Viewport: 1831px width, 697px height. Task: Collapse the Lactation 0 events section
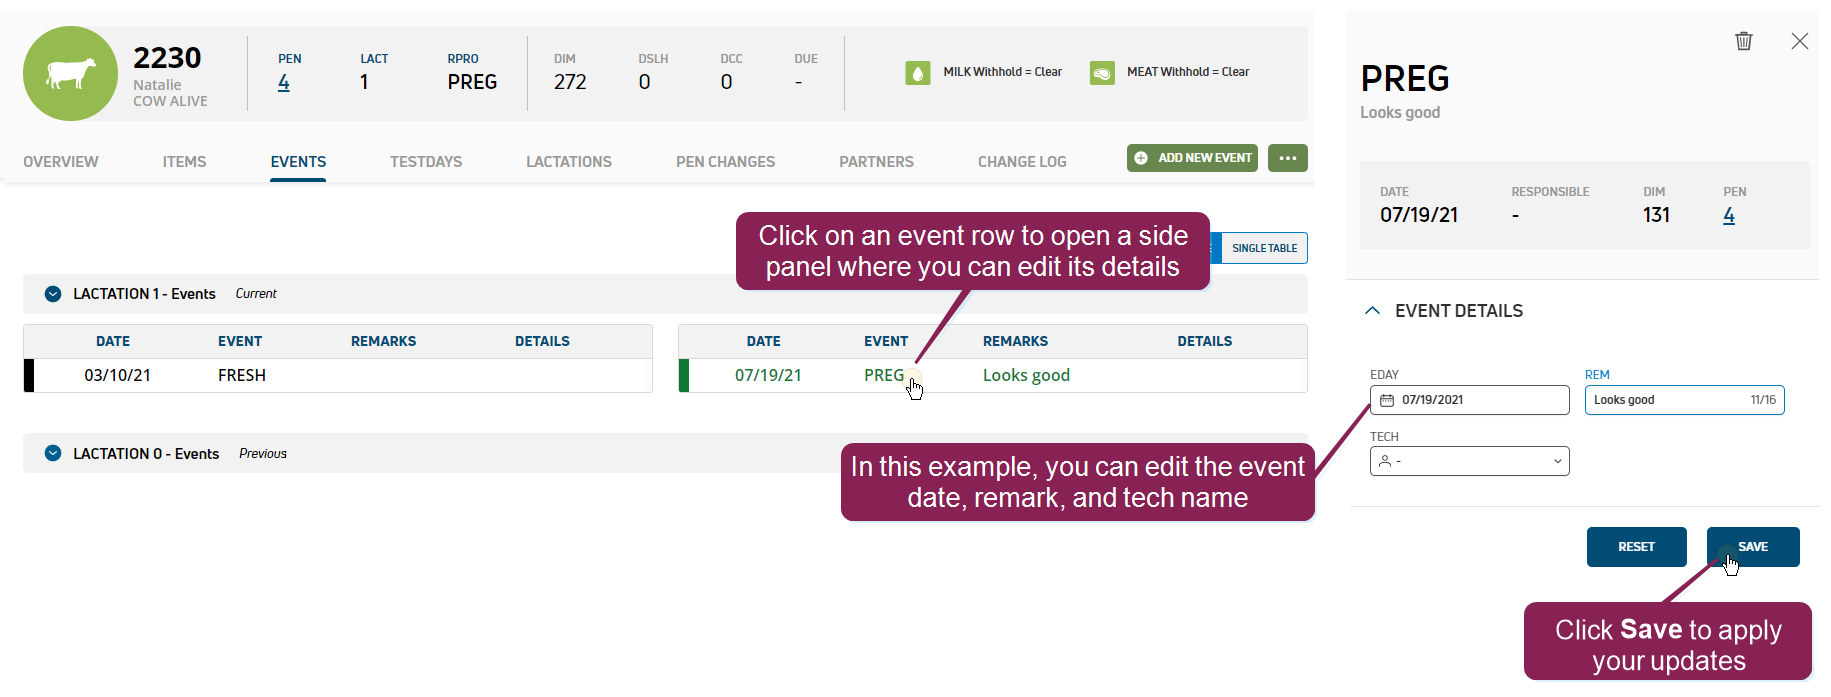point(53,454)
